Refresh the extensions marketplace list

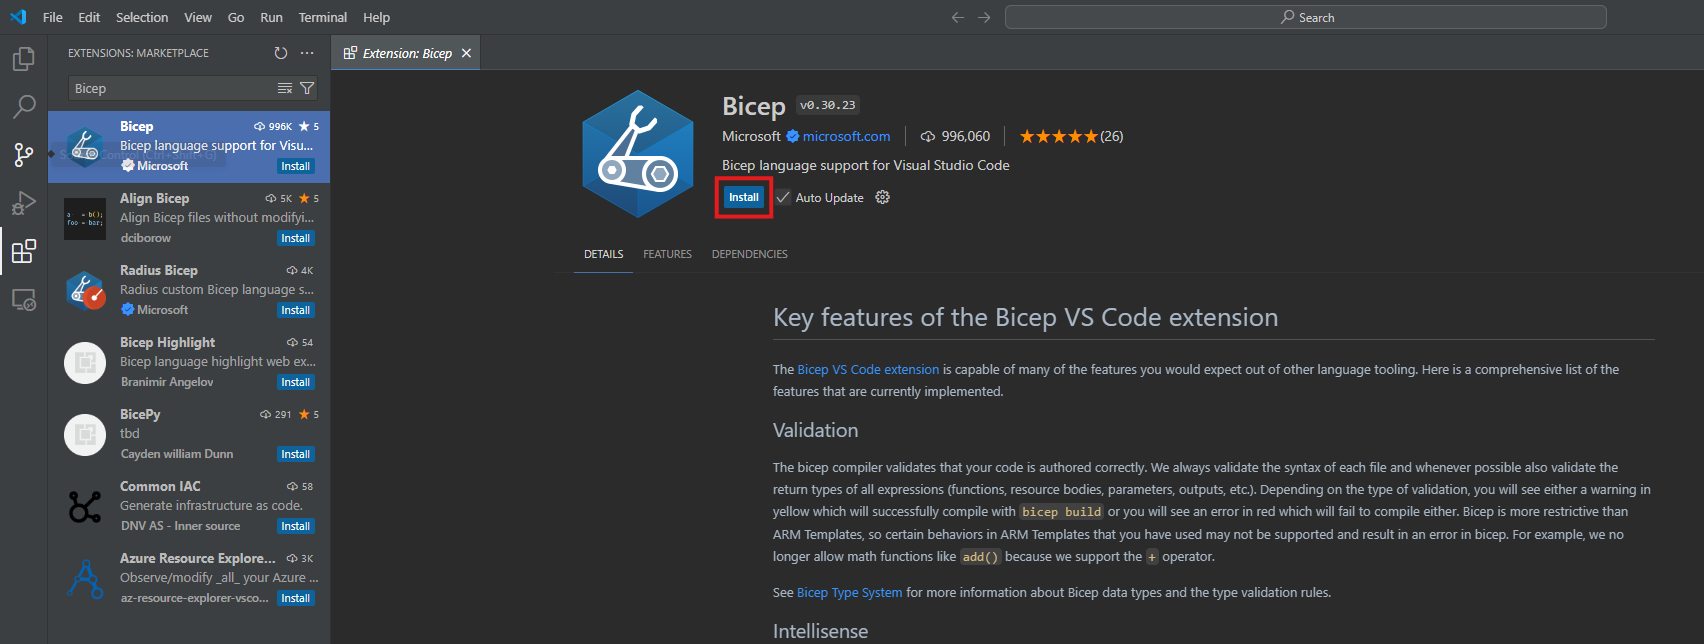point(281,53)
